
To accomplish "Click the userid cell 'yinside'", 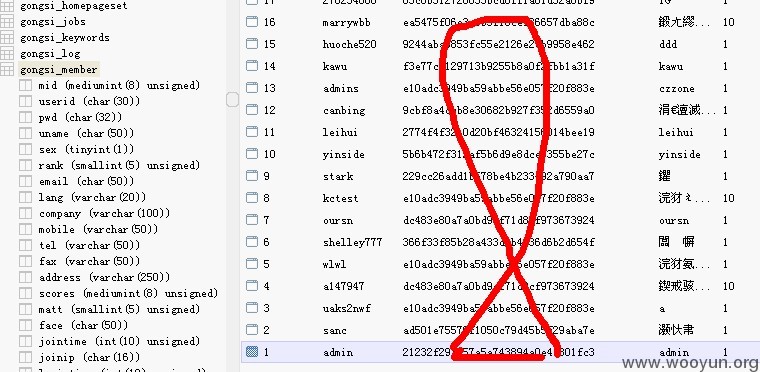I will click(344, 155).
